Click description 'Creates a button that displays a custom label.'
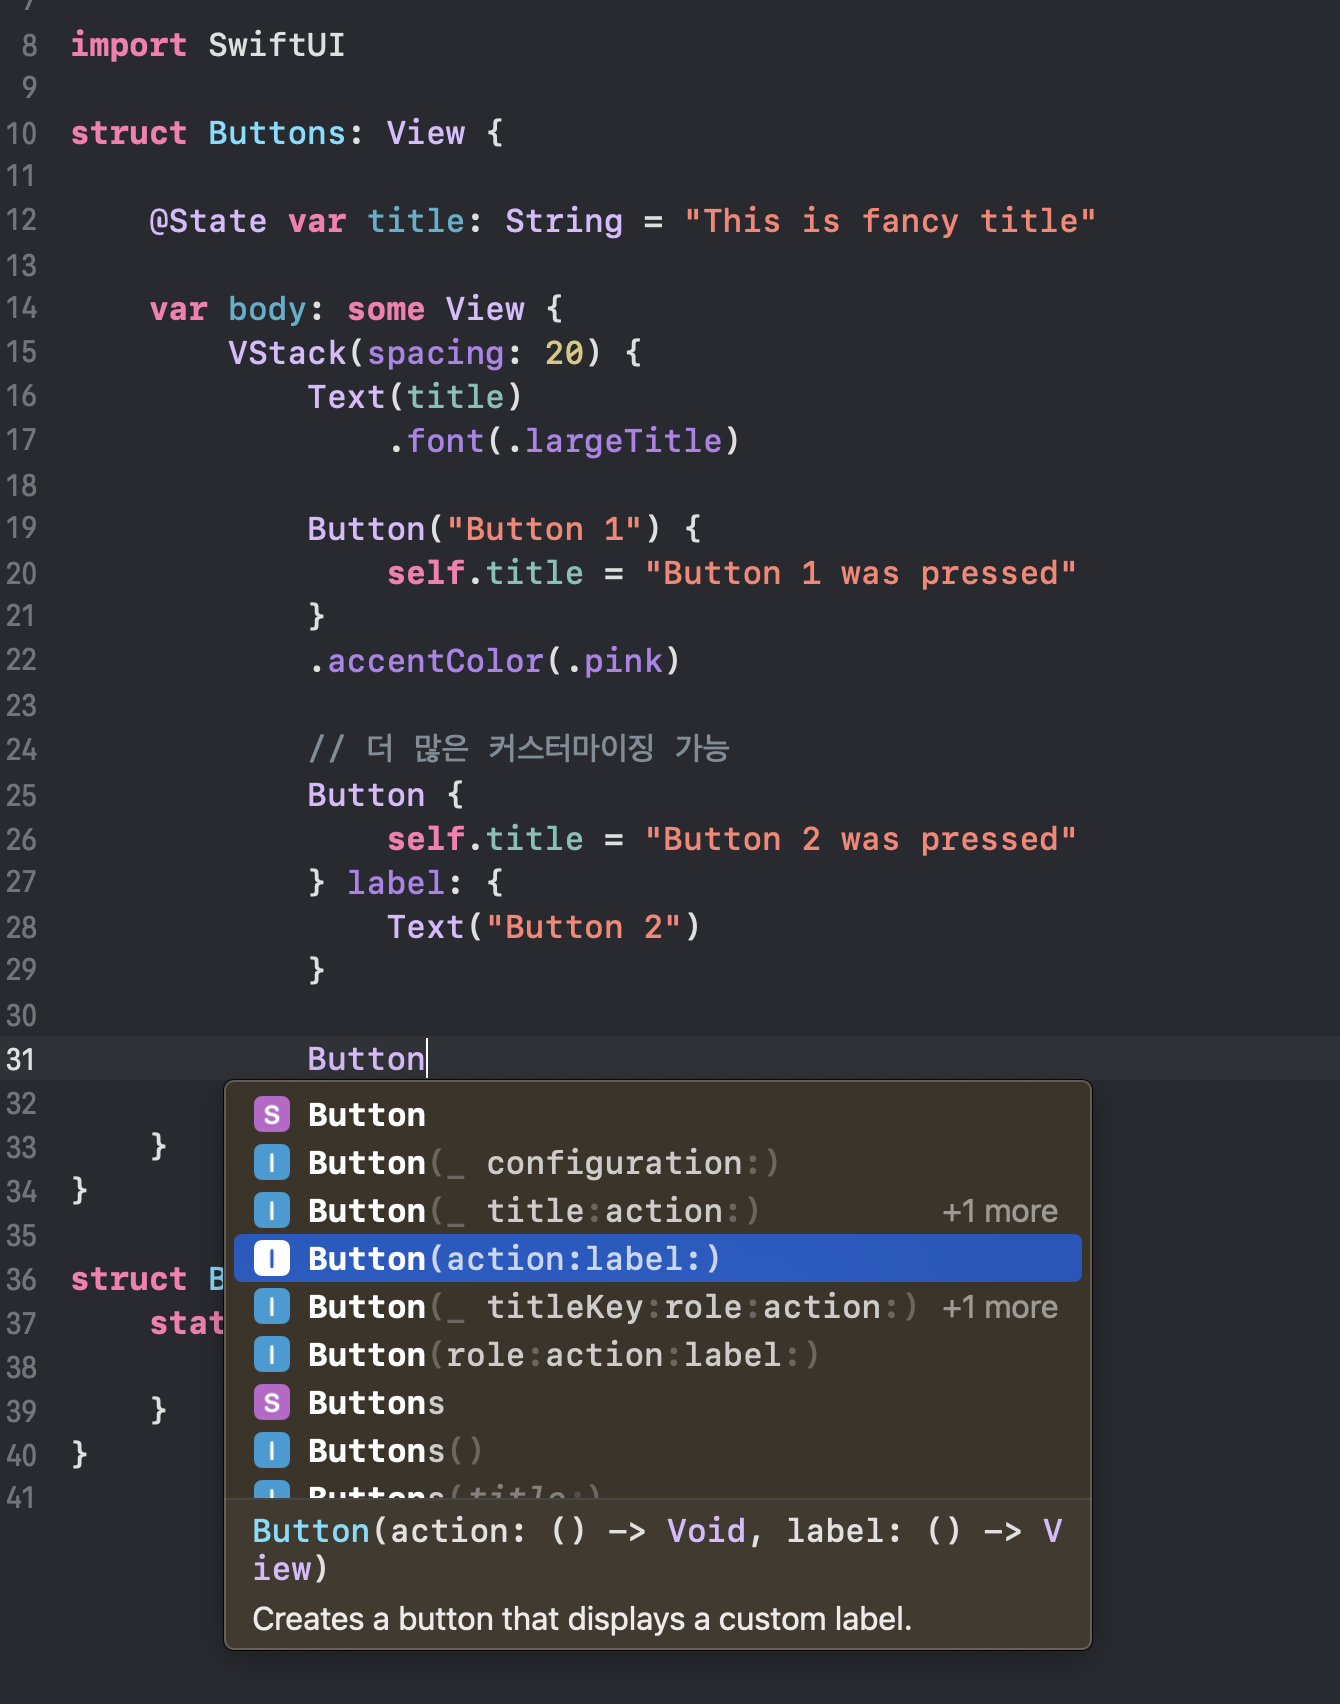This screenshot has height=1704, width=1340. [x=582, y=1619]
